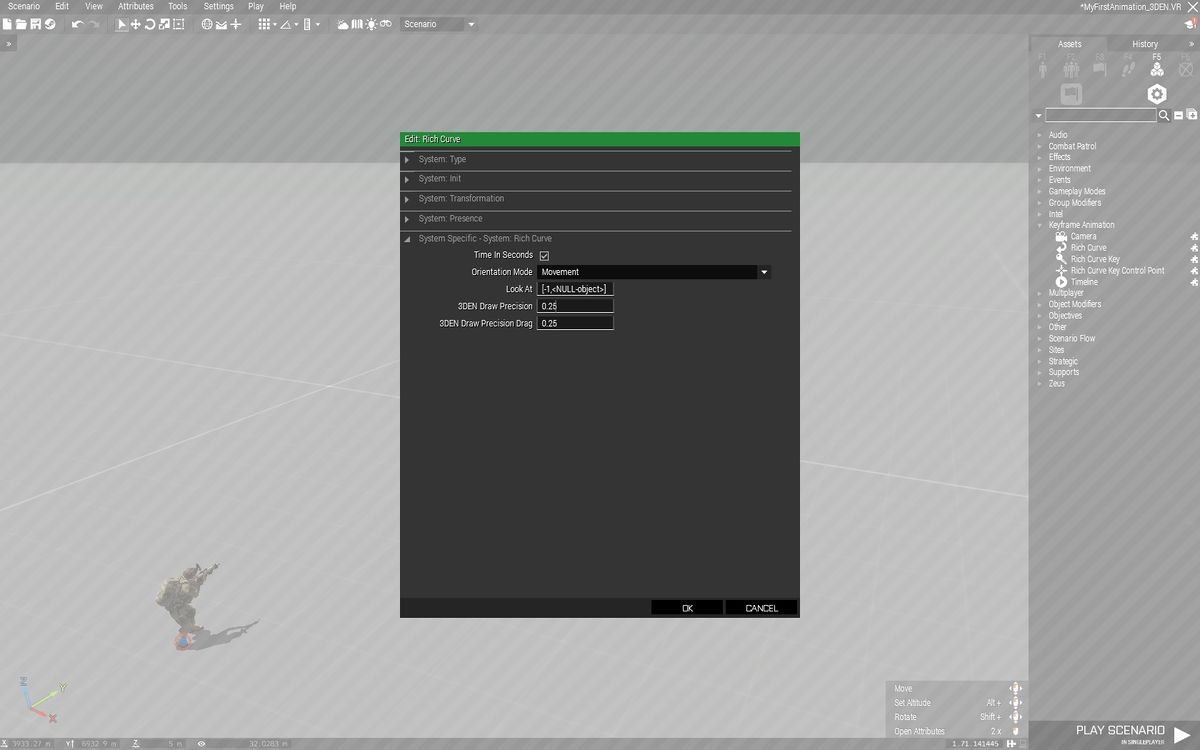
Task: Toggle the map globe icon in the toolbar
Action: click(207, 24)
